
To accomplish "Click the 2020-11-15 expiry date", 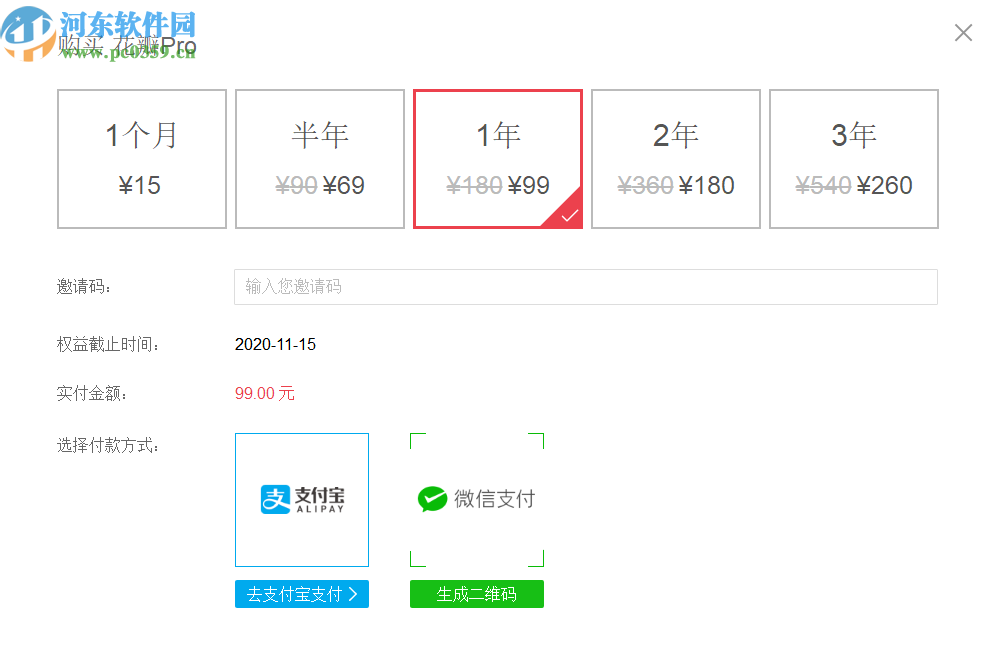I will [x=275, y=344].
